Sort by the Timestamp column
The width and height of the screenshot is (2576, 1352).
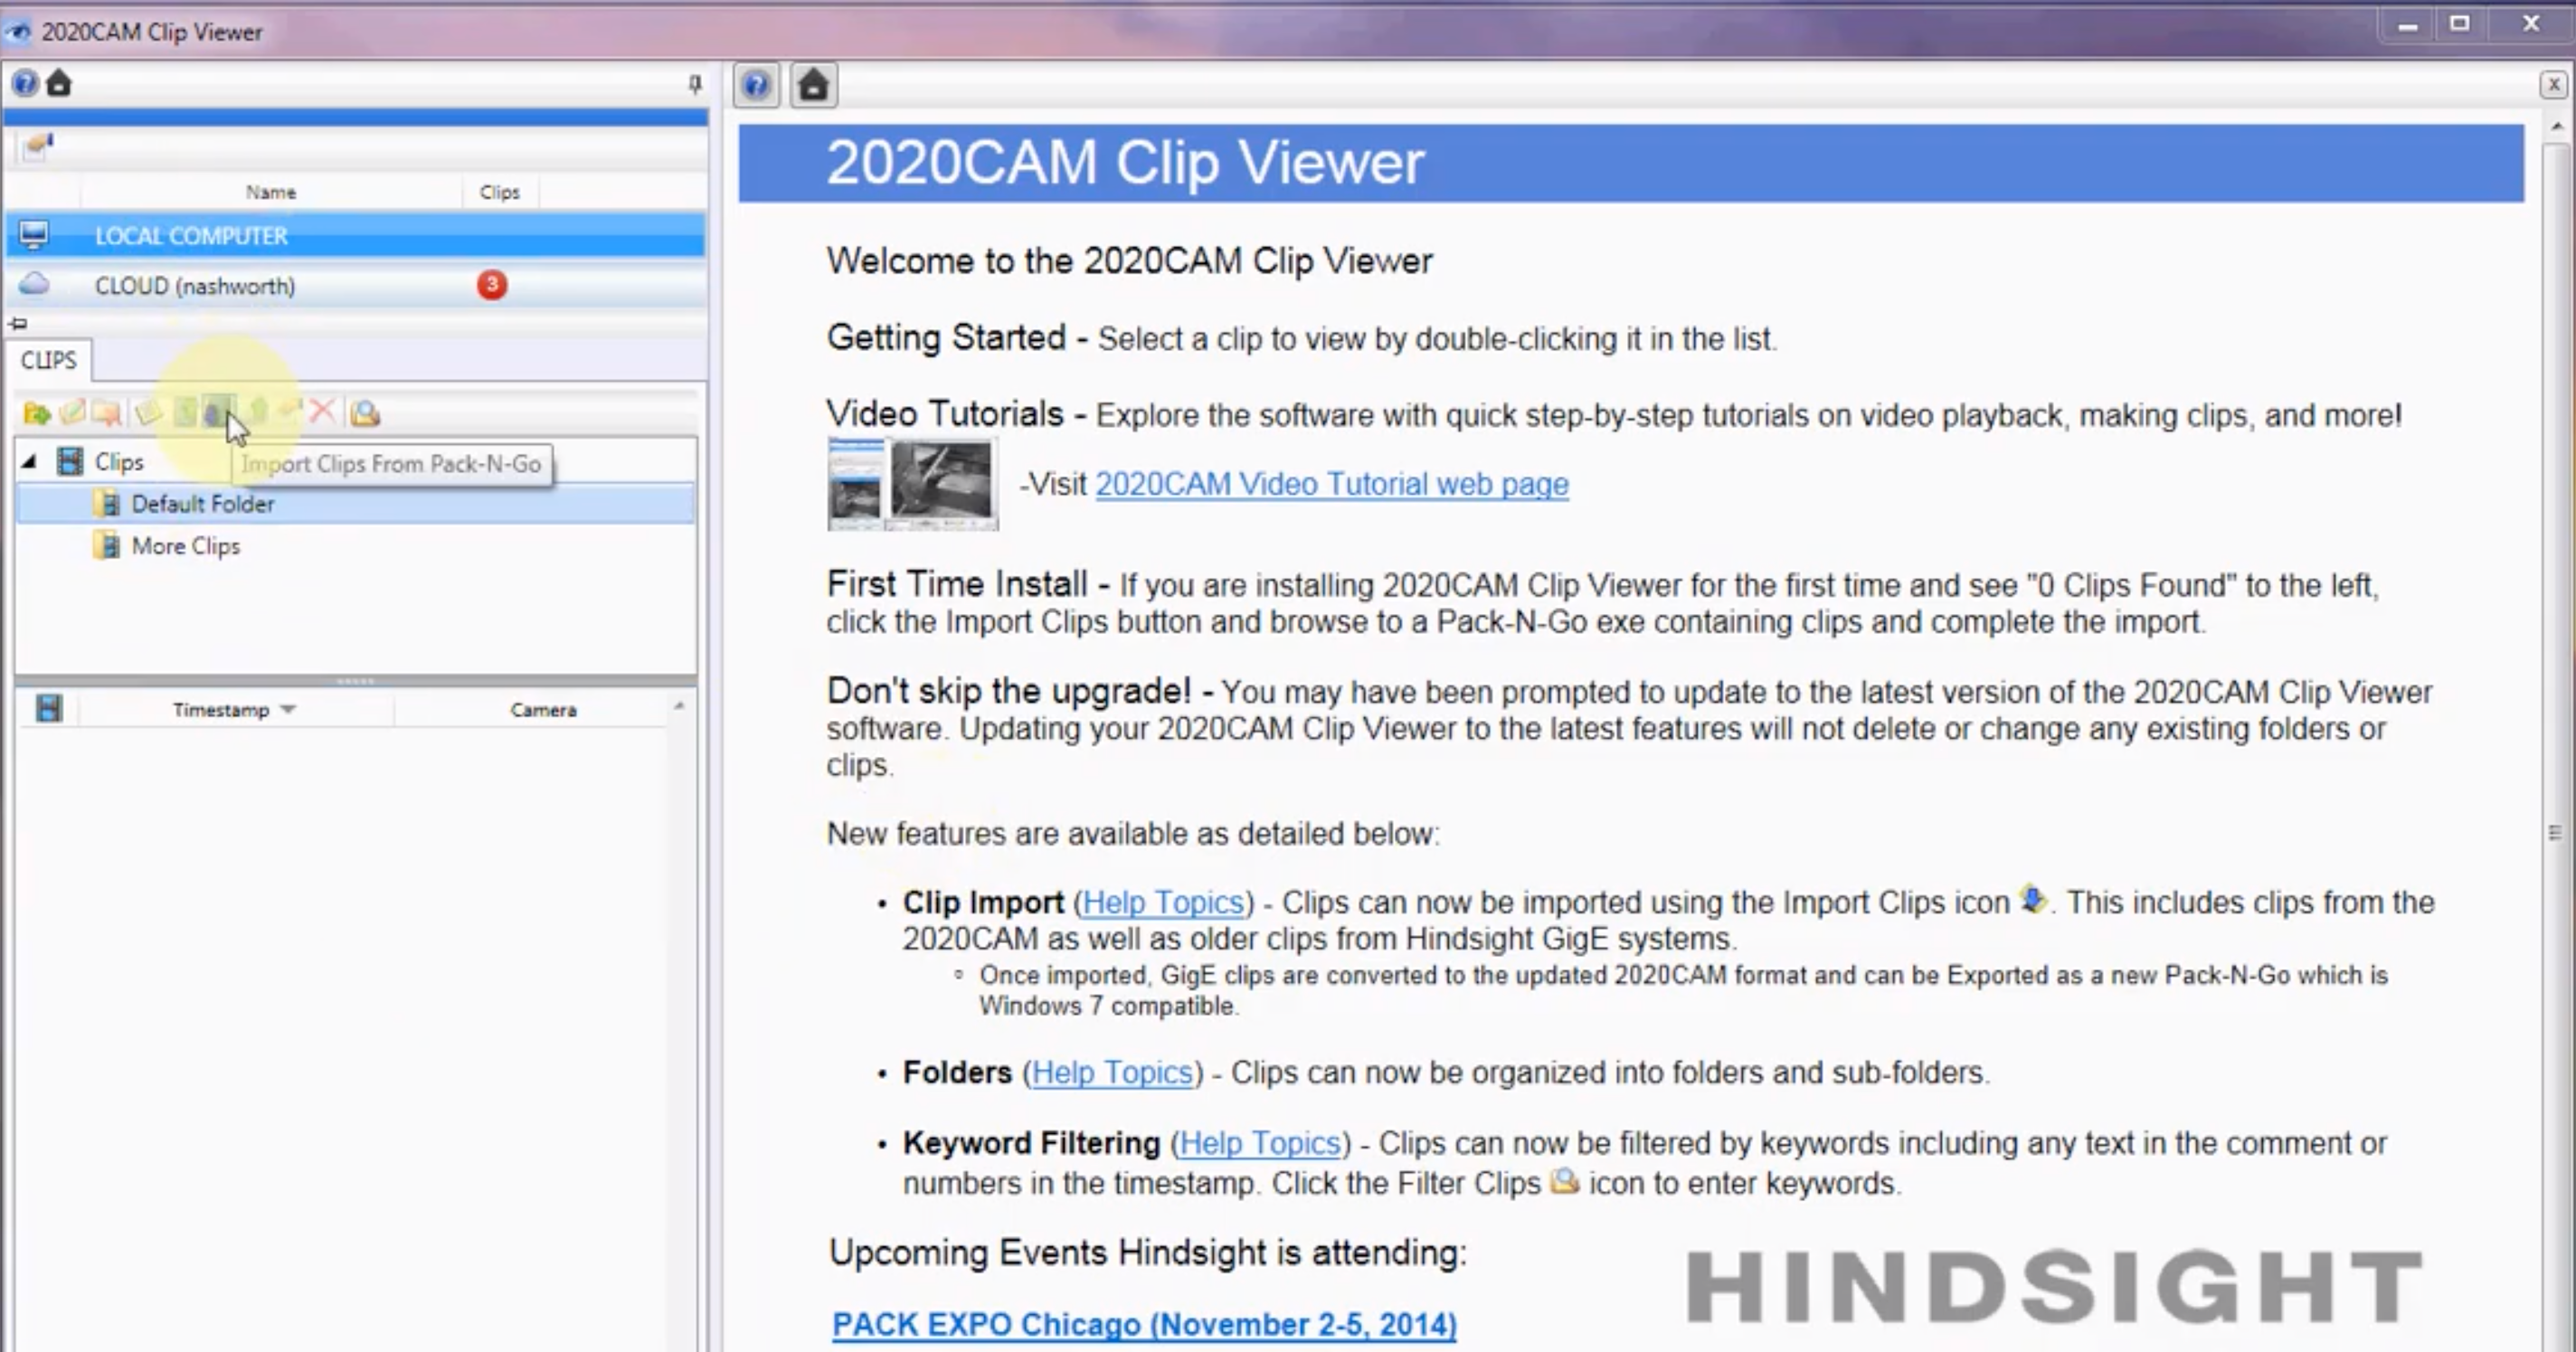[234, 710]
